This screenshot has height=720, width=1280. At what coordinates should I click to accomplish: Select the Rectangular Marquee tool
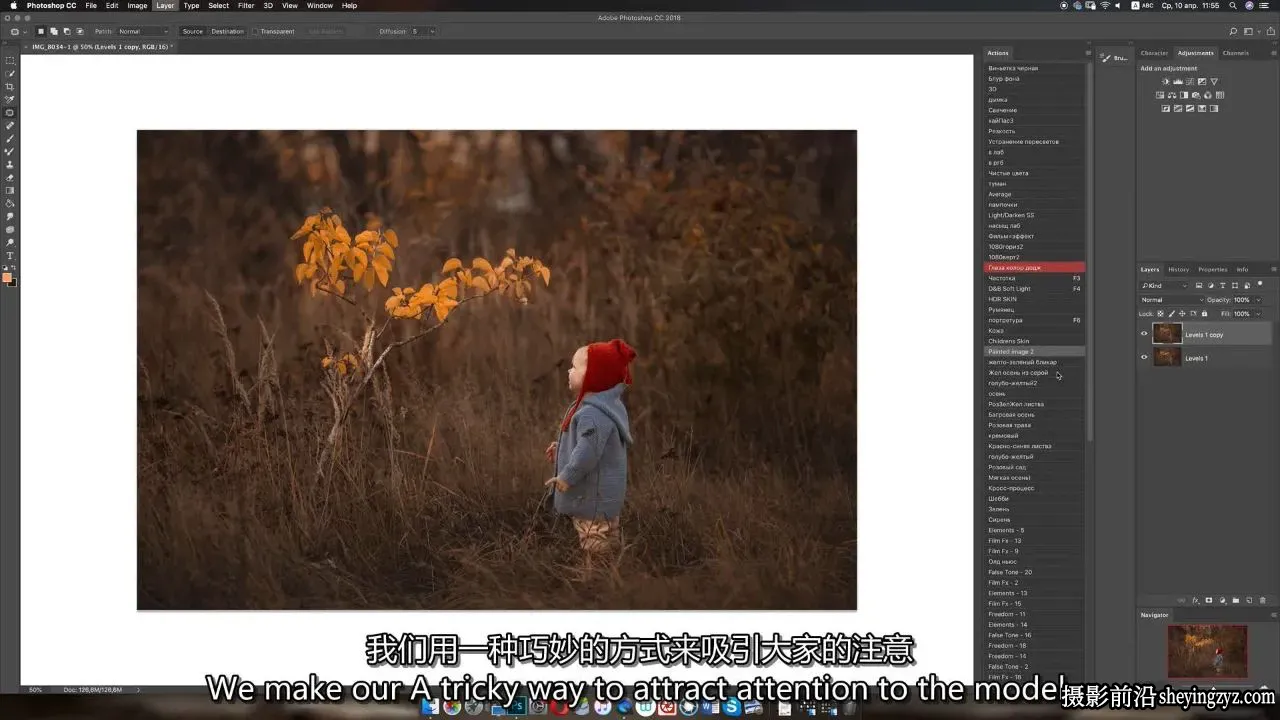[10, 61]
